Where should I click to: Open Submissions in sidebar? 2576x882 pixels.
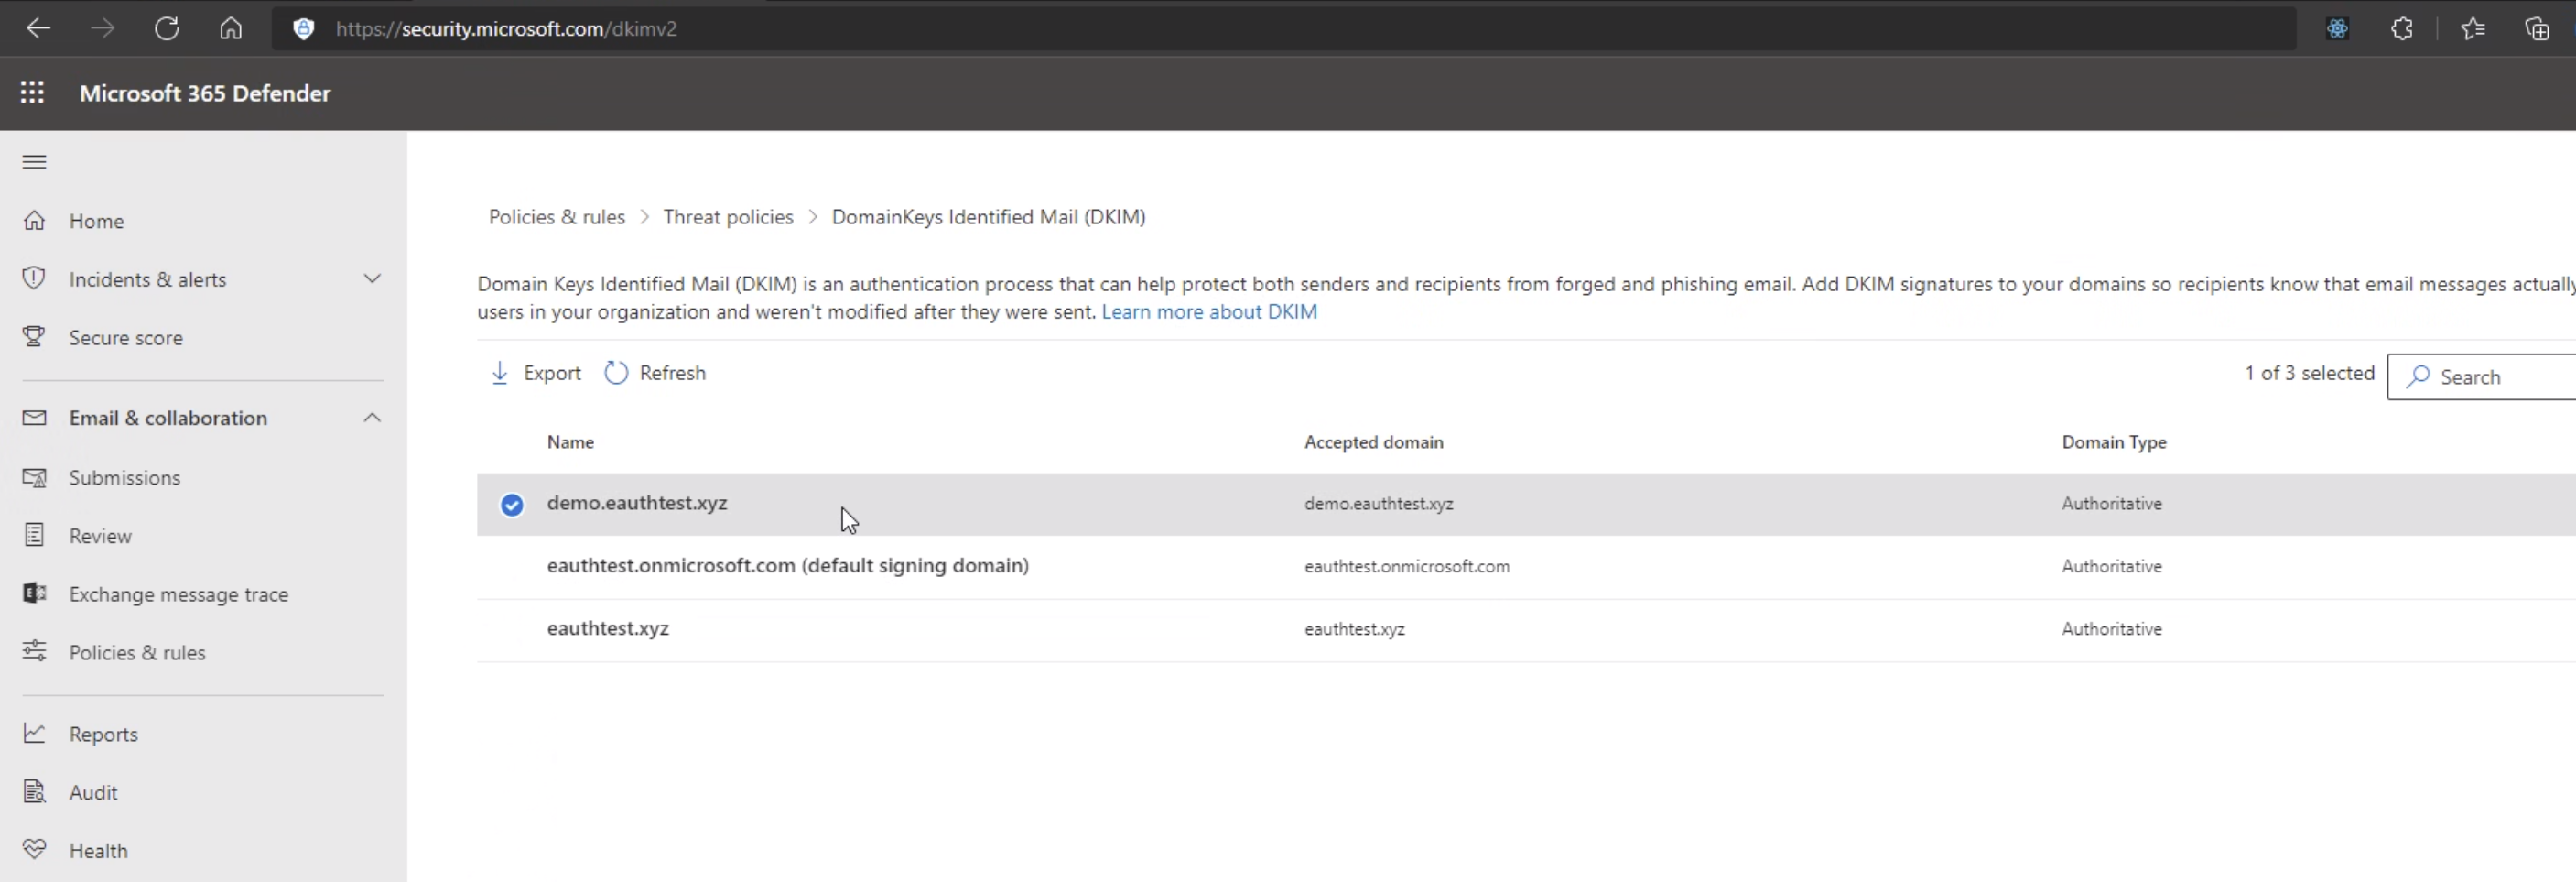[x=125, y=478]
